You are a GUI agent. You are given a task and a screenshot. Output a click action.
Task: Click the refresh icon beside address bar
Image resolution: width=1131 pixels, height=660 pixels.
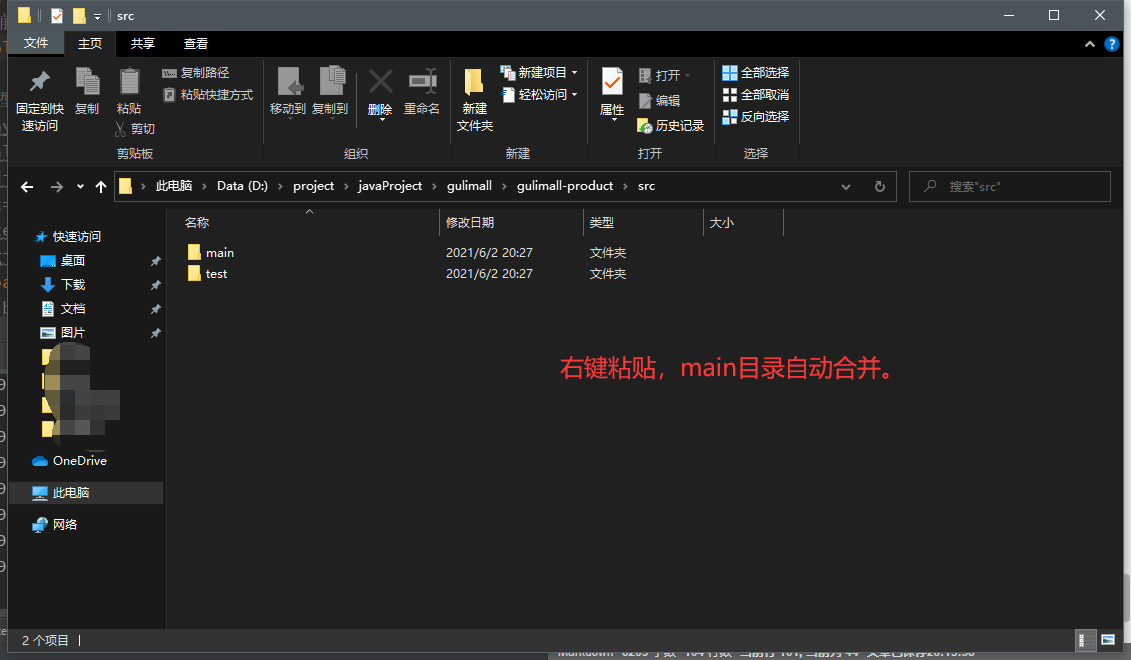click(878, 186)
